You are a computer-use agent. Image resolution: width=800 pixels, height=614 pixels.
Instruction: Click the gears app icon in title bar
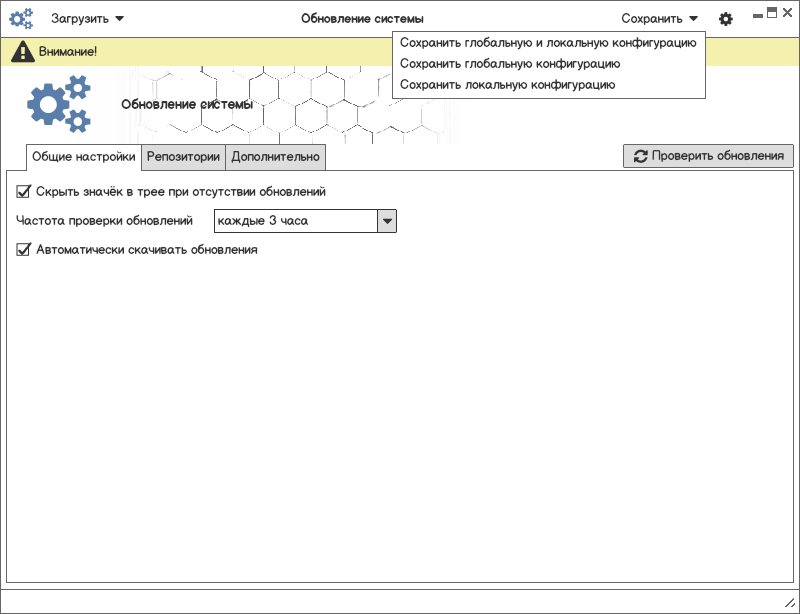tap(21, 19)
